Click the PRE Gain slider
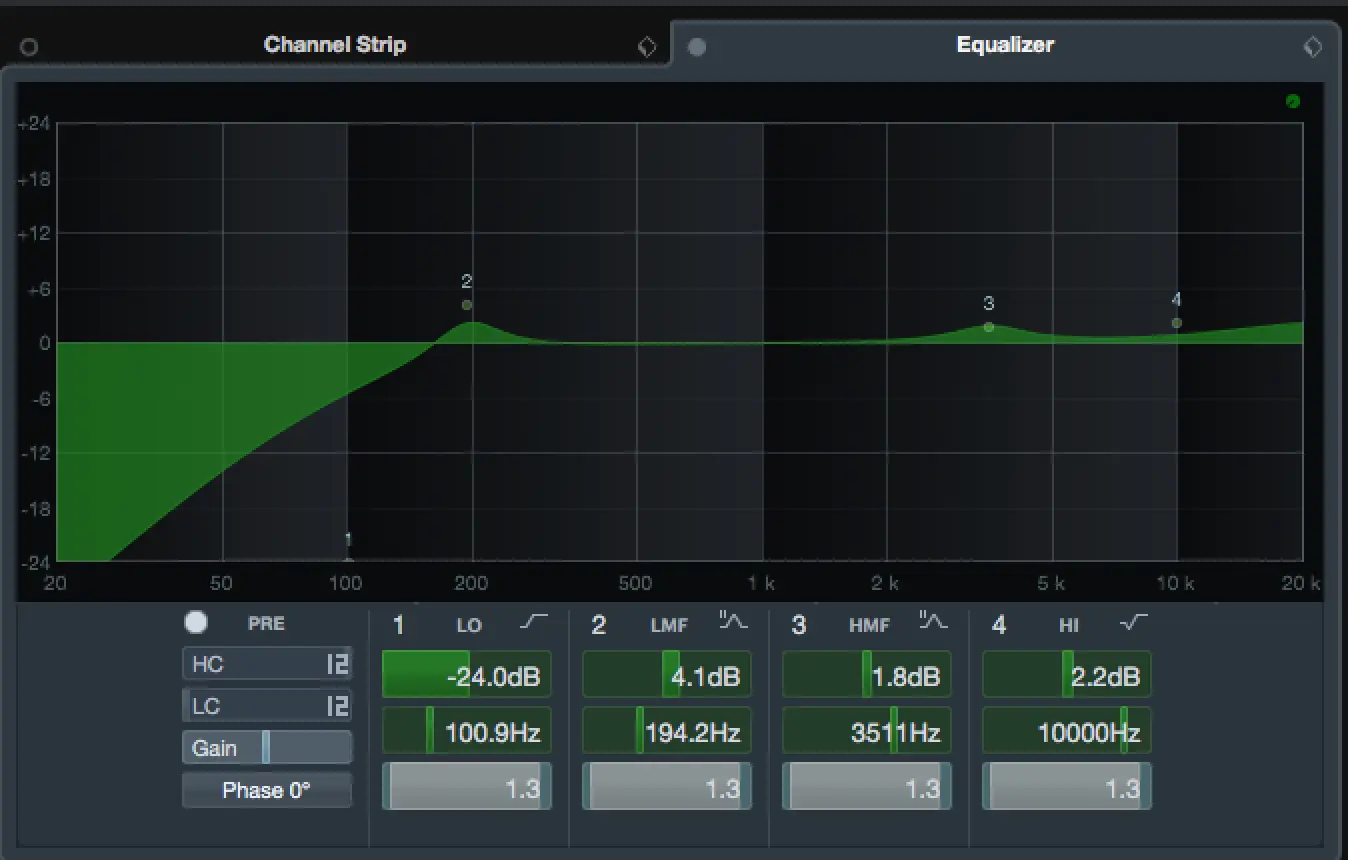The height and width of the screenshot is (860, 1348). pyautogui.click(x=266, y=748)
